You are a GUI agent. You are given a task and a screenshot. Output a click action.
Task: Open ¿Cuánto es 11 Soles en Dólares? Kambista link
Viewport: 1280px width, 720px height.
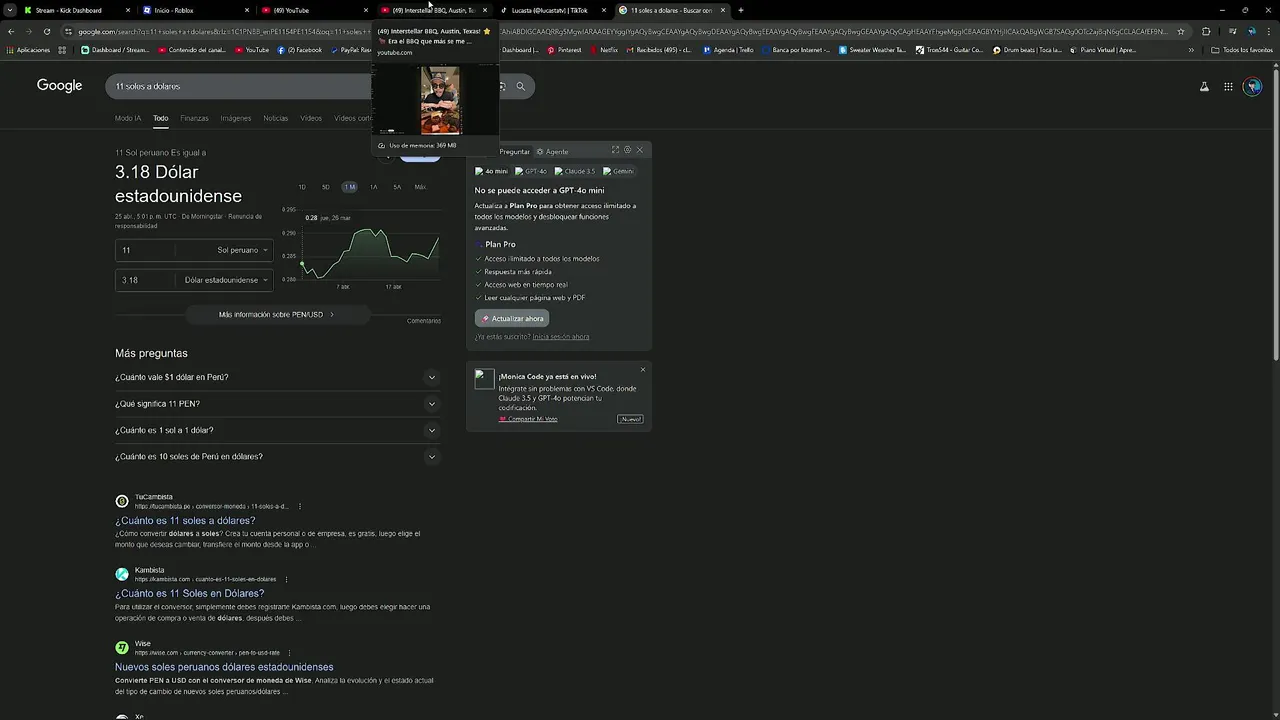coord(189,593)
